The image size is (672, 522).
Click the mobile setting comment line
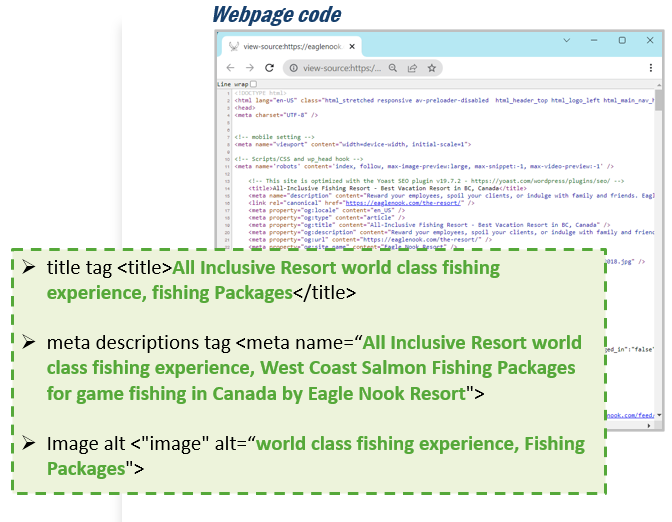coord(275,137)
